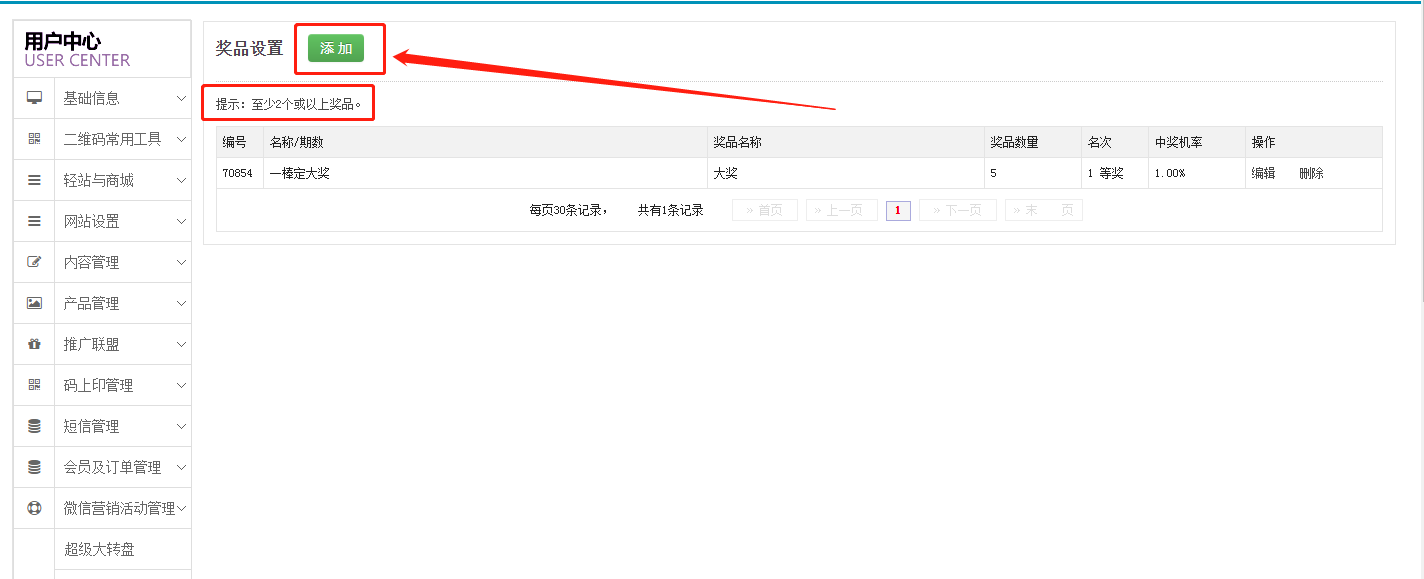Screen dimensions: 1424x579
Task: Click the lifebuoy icon beside 微信营销活动管理
Action: (35, 508)
